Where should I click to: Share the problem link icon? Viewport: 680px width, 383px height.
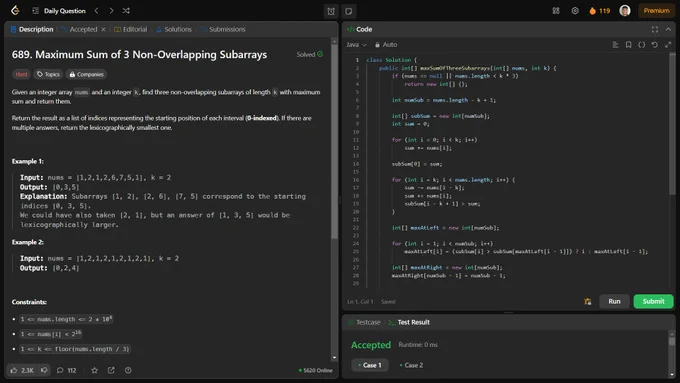point(111,370)
